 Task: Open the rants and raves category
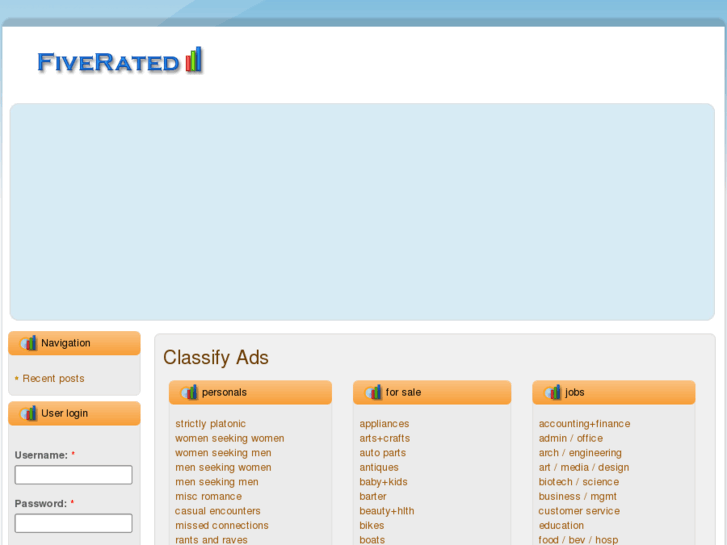[211, 540]
